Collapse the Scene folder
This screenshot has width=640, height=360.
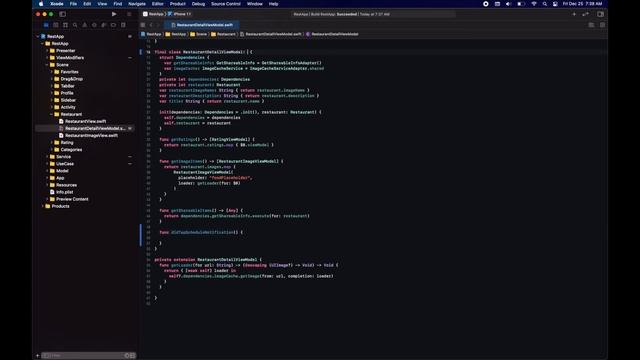pyautogui.click(x=47, y=64)
